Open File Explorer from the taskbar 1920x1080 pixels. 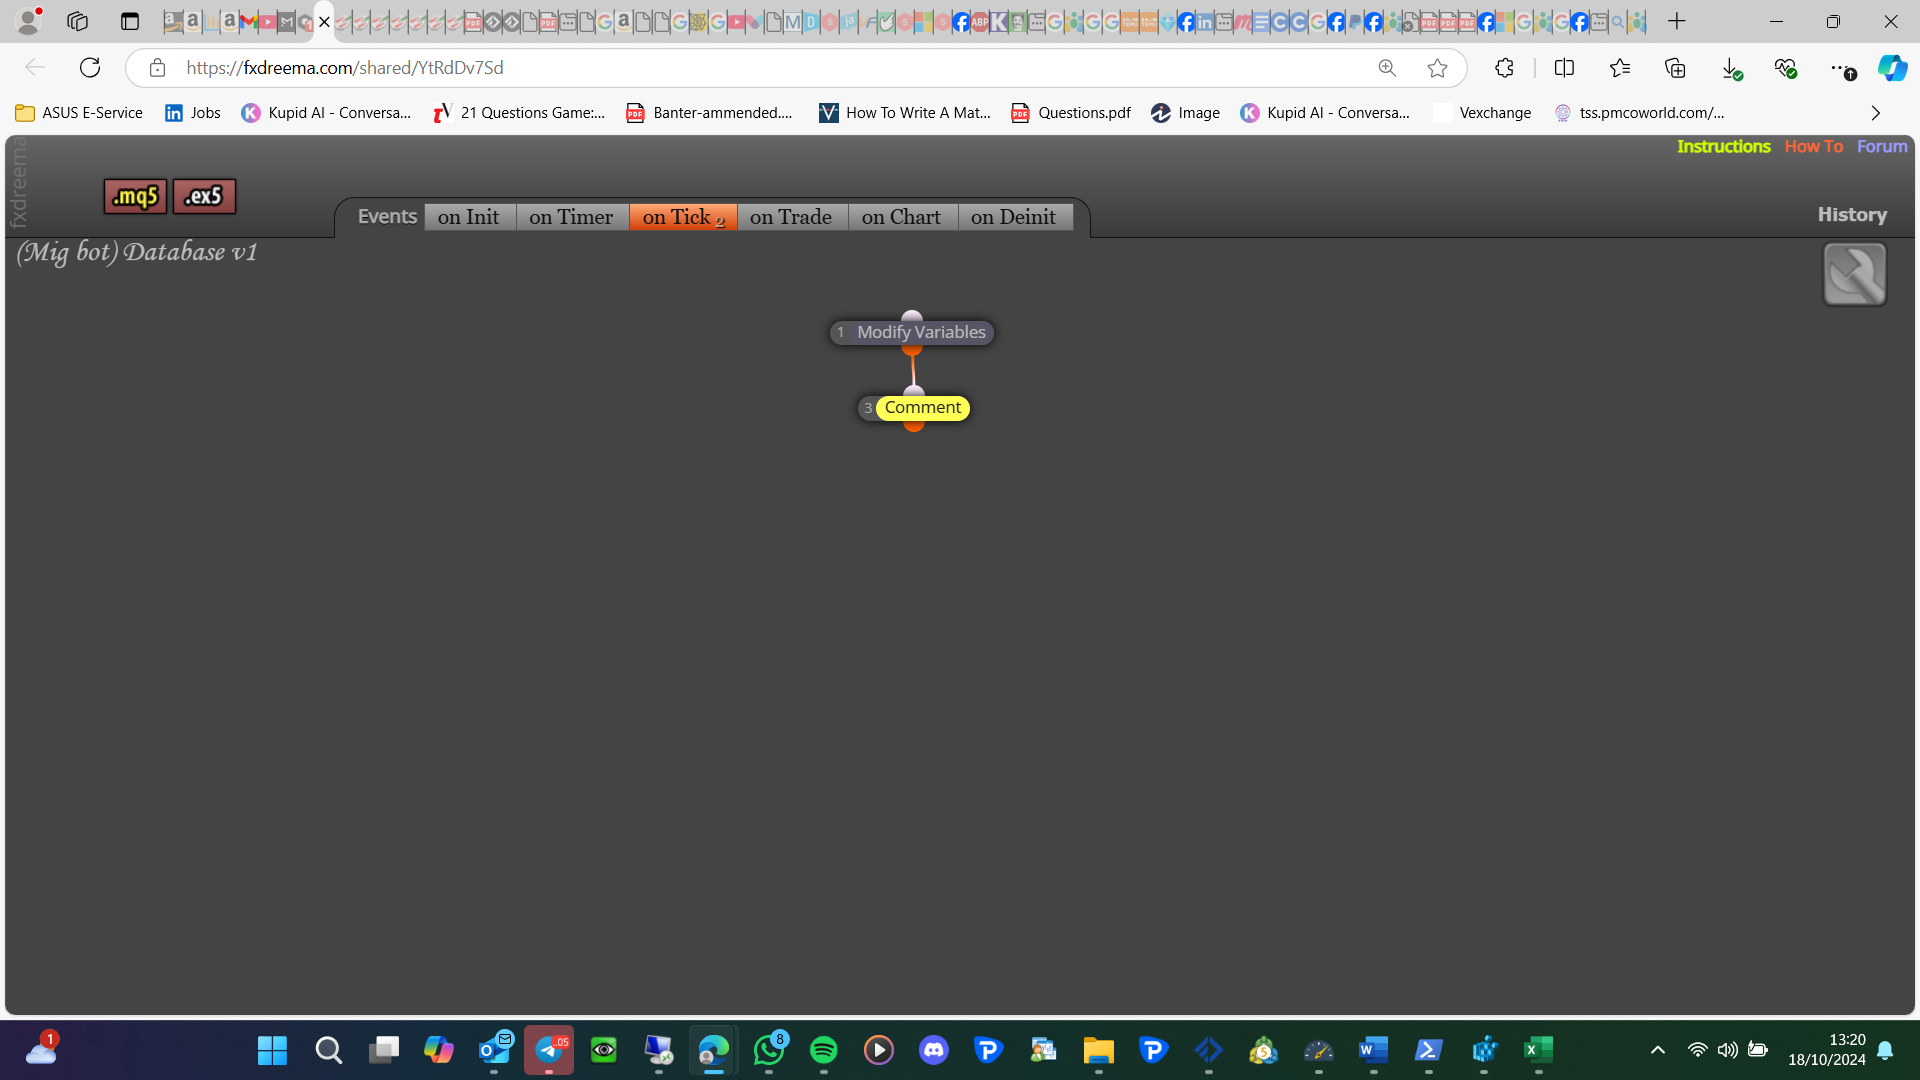(x=1099, y=1050)
